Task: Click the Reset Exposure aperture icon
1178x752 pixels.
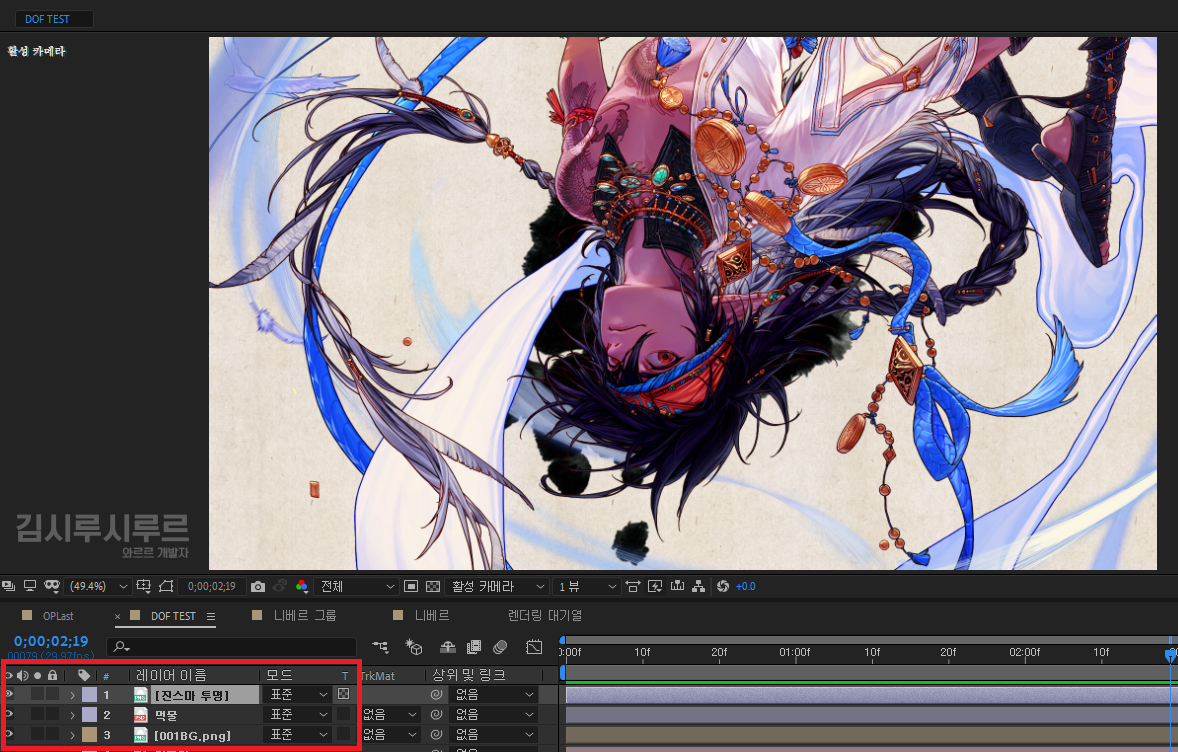Action: tap(723, 586)
